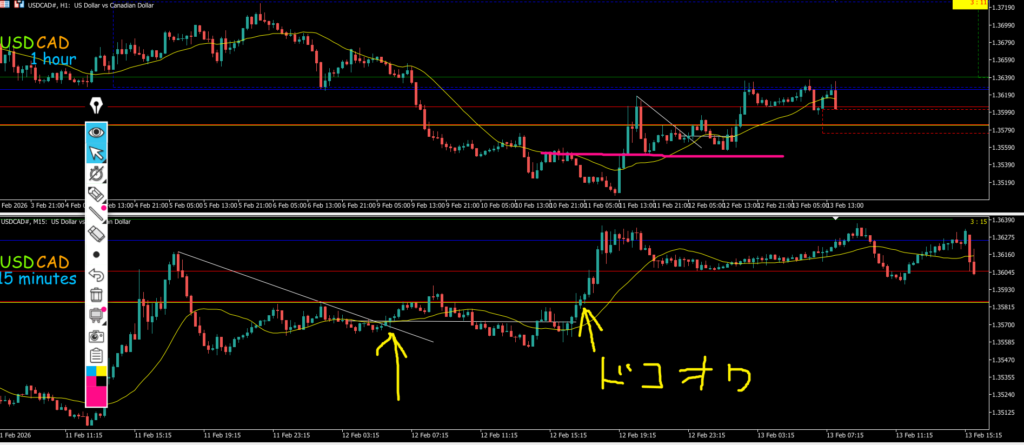Click '13 Feb 13:00' on the H1 time axis
The width and height of the screenshot is (1024, 445).
[x=845, y=205]
